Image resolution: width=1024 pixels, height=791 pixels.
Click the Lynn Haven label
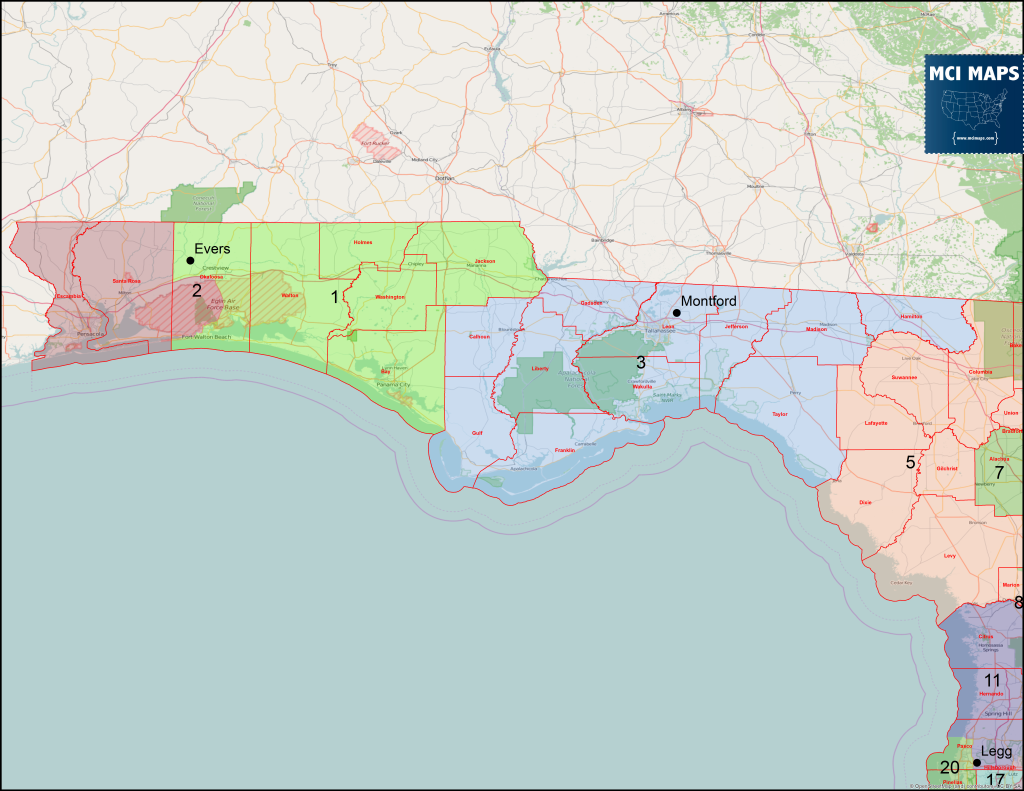tap(394, 368)
